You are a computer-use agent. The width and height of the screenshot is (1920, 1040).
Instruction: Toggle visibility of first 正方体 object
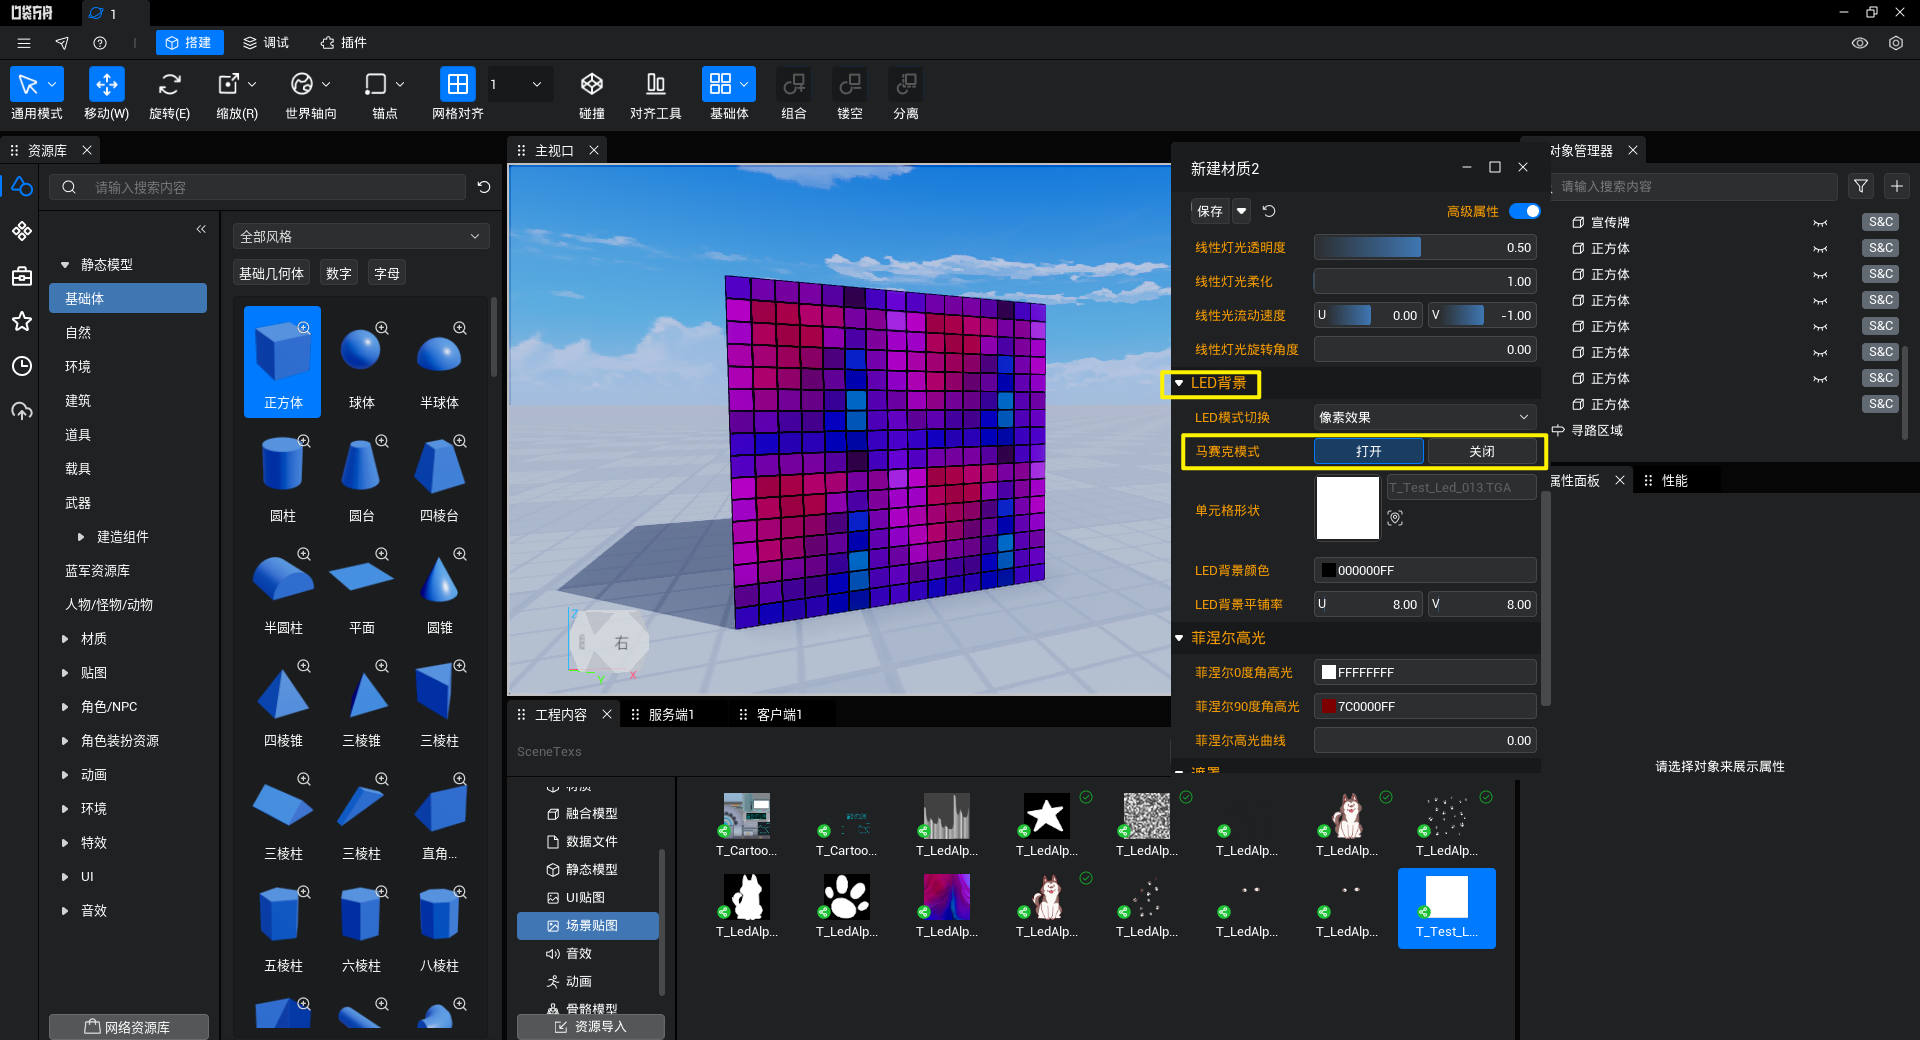pyautogui.click(x=1820, y=249)
